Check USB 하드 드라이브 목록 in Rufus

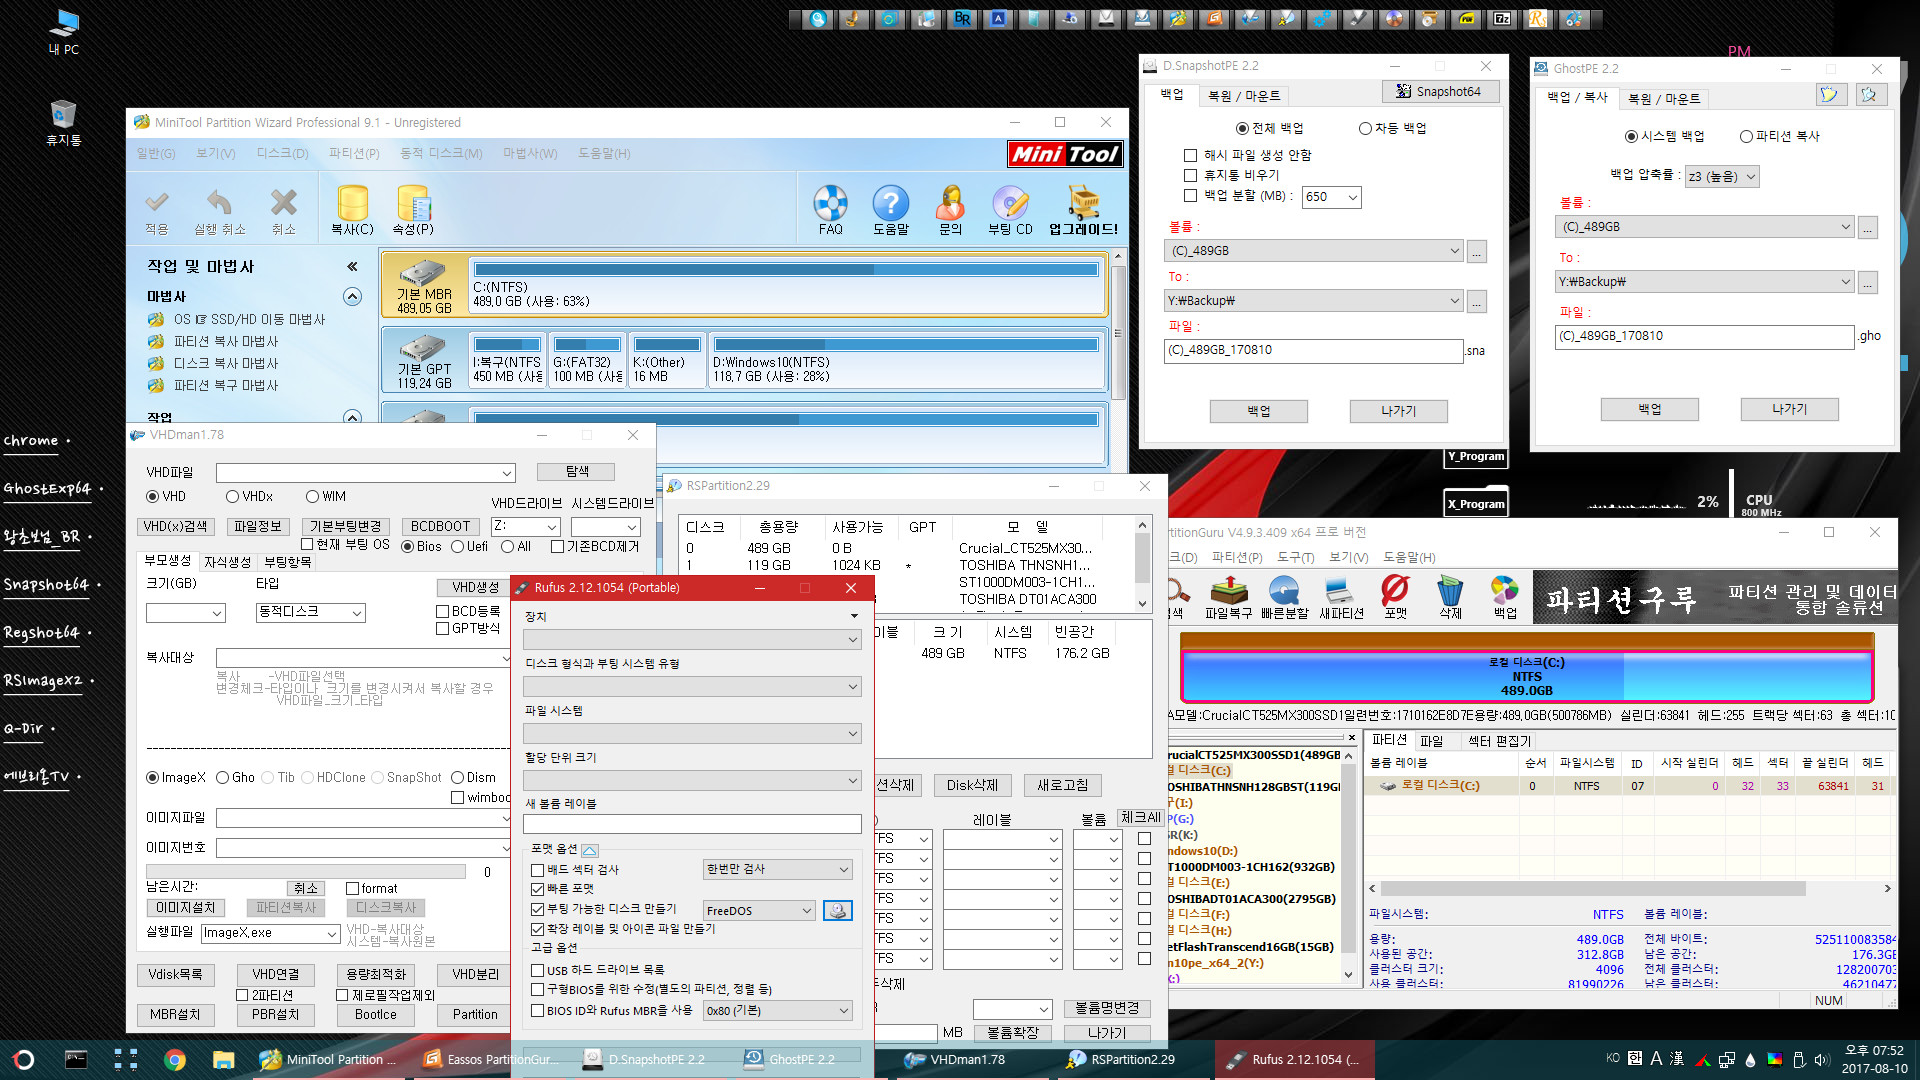click(x=538, y=970)
